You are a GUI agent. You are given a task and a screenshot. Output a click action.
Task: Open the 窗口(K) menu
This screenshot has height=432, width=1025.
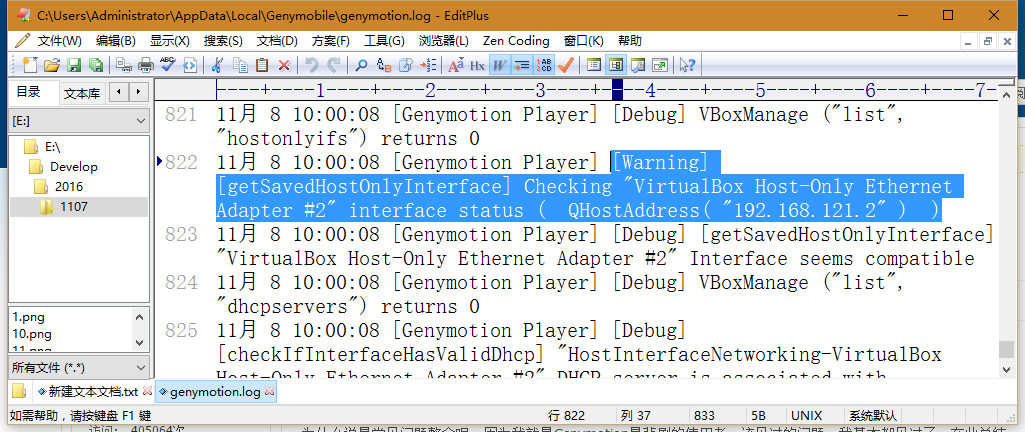(x=584, y=41)
